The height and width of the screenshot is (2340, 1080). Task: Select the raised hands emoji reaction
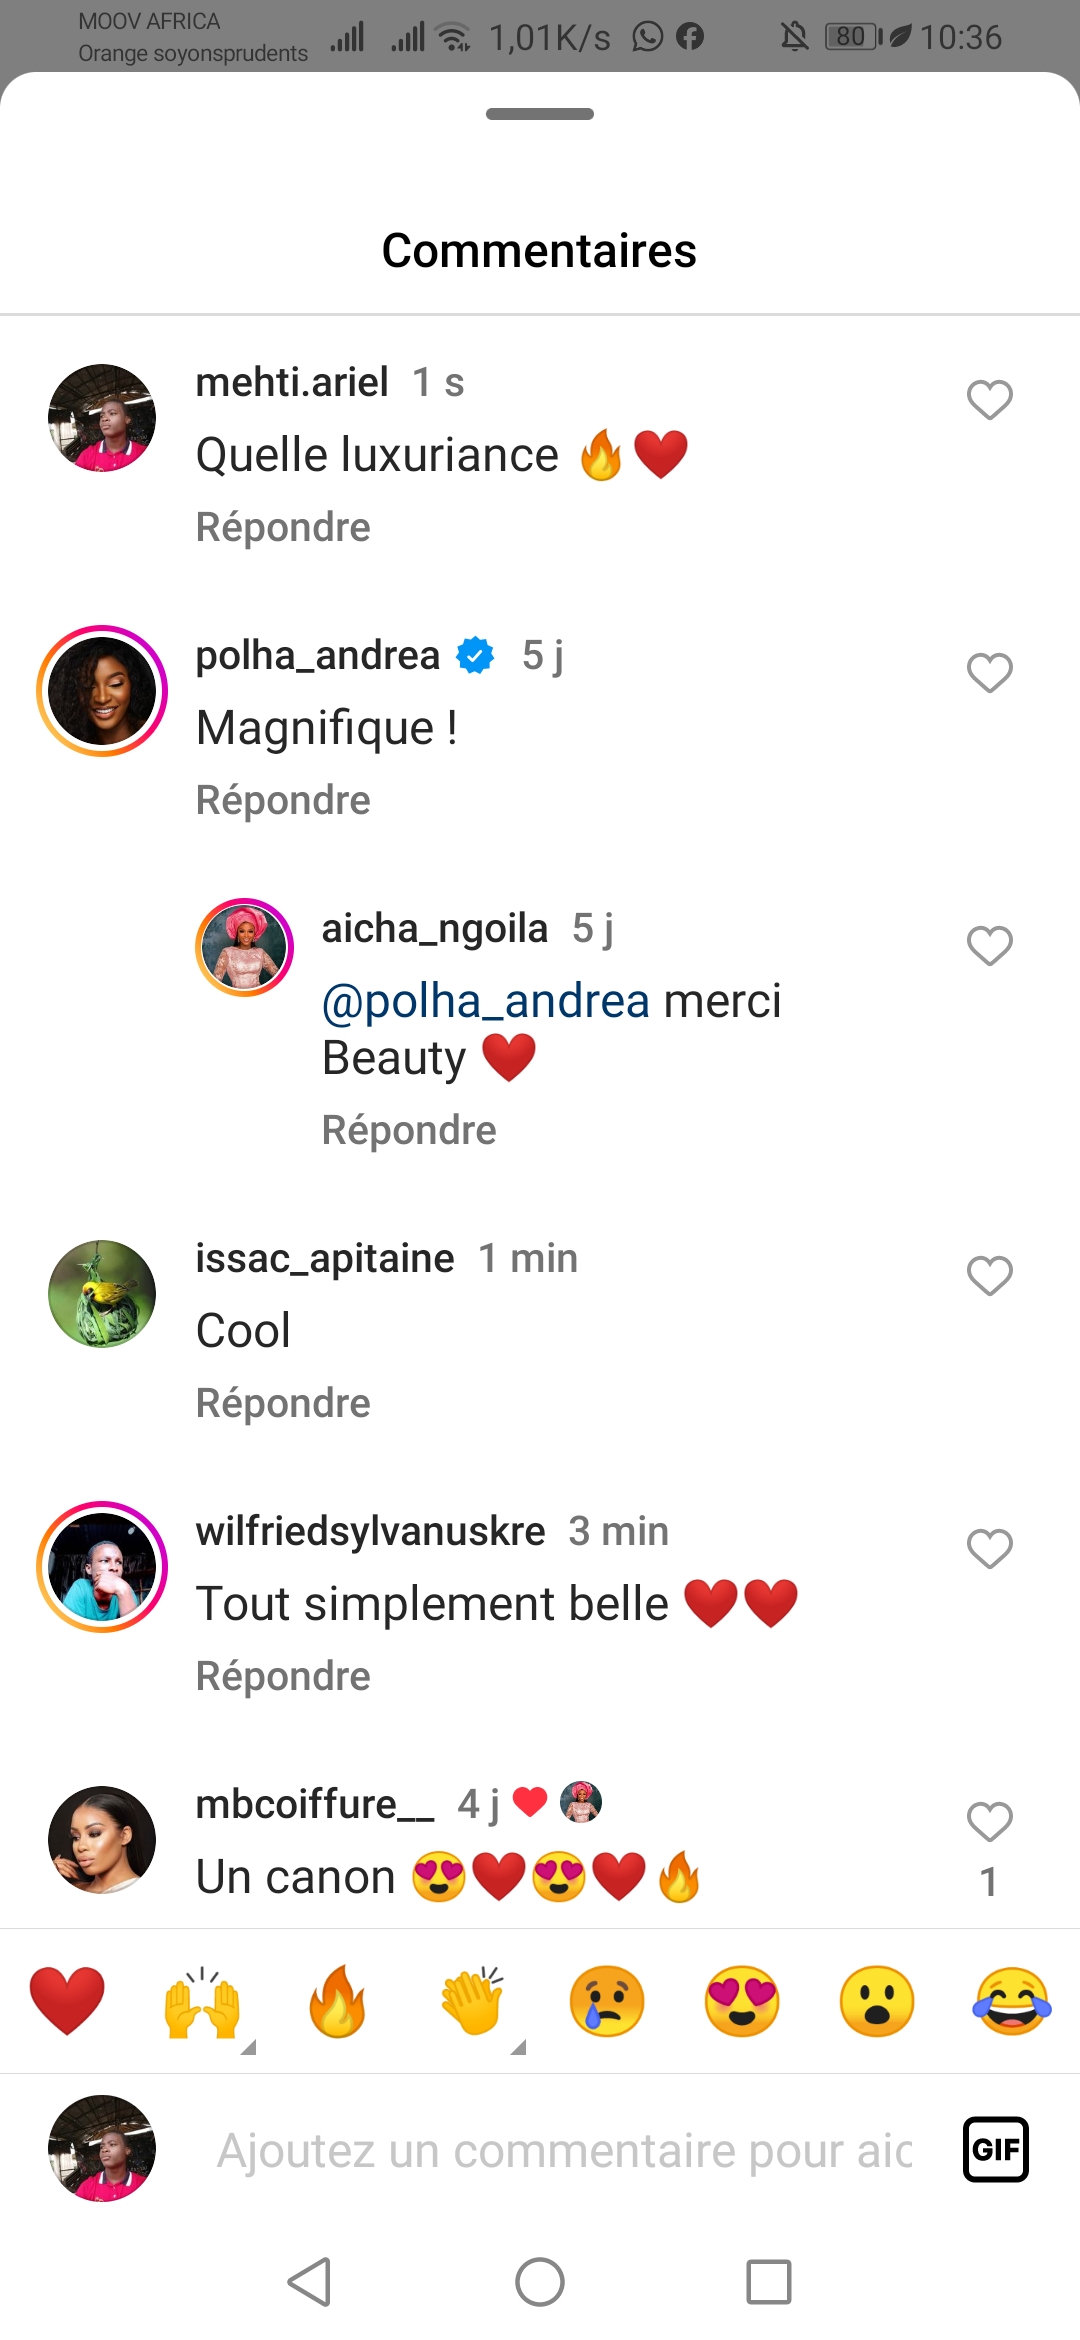[x=202, y=2000]
